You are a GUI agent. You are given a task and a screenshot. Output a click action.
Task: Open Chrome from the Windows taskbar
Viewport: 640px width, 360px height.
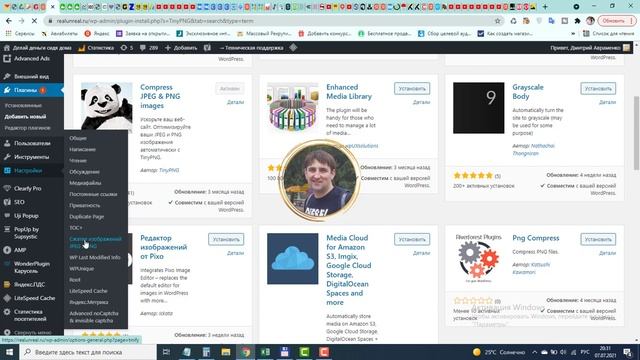coord(245,352)
